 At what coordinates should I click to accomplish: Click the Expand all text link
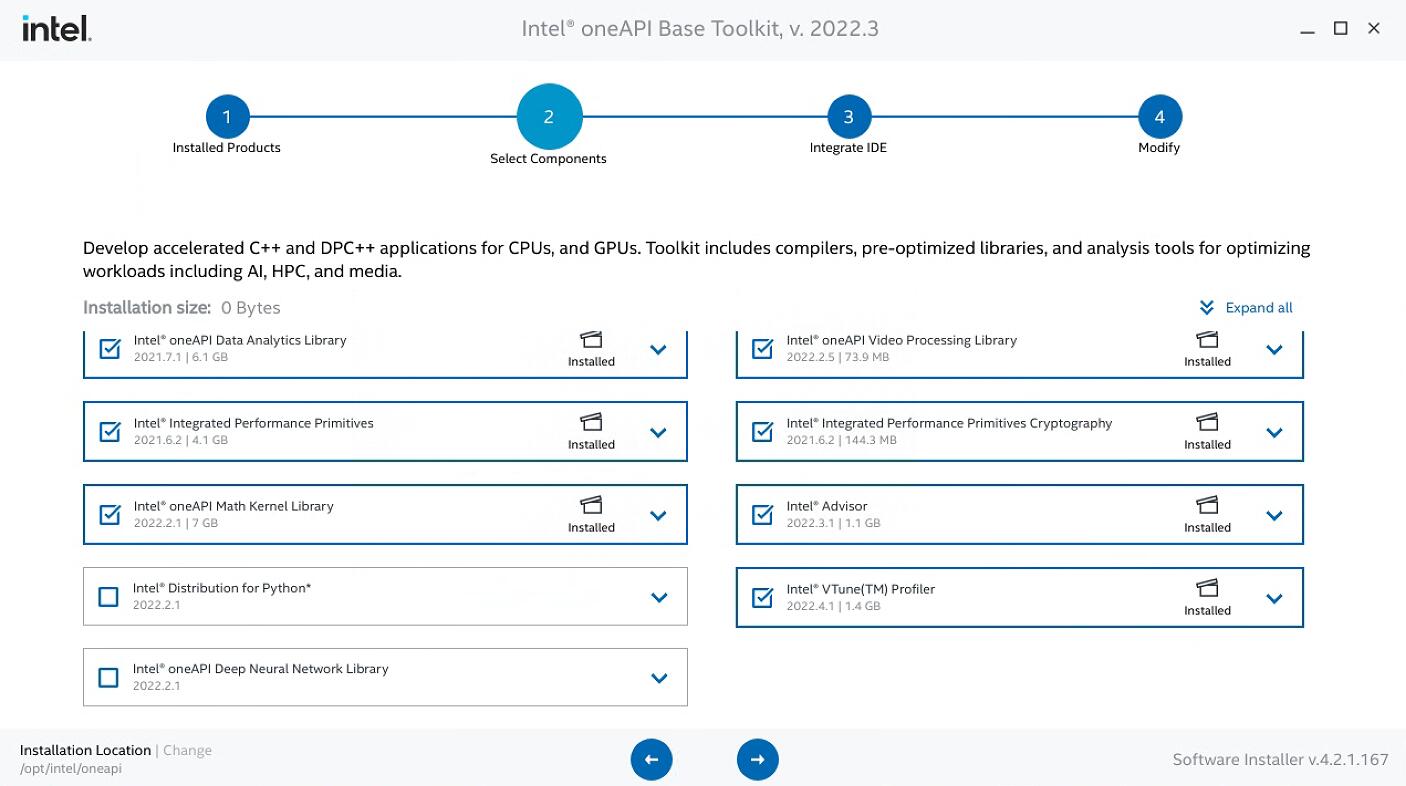click(x=1258, y=308)
